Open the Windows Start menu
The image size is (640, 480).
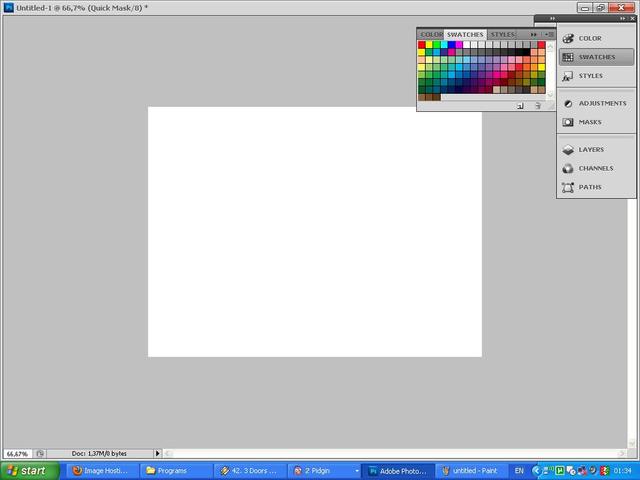pyautogui.click(x=27, y=470)
